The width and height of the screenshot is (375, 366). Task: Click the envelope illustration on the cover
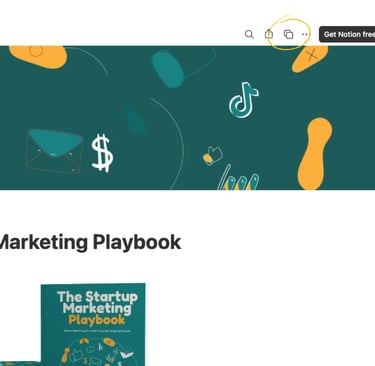coord(54,152)
